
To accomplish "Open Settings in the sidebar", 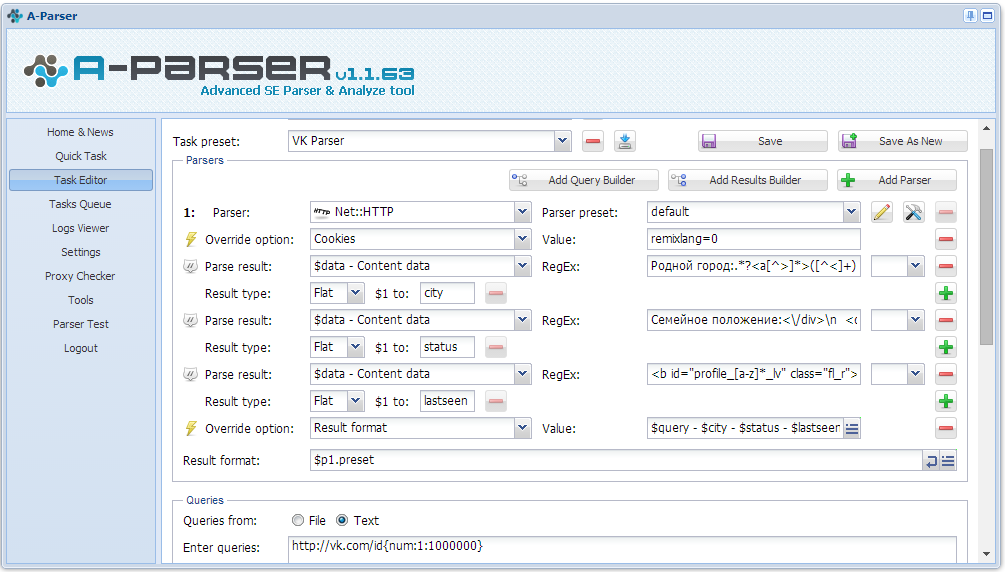I will pos(80,252).
